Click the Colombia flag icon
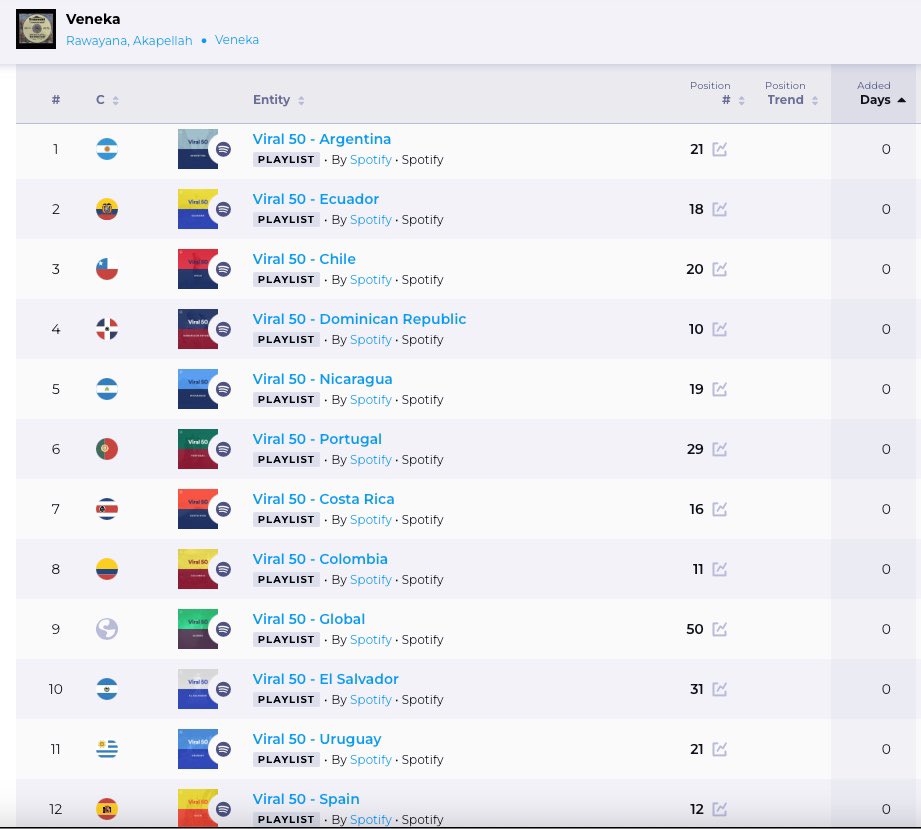Viewport: 921px width, 829px height. (107, 569)
